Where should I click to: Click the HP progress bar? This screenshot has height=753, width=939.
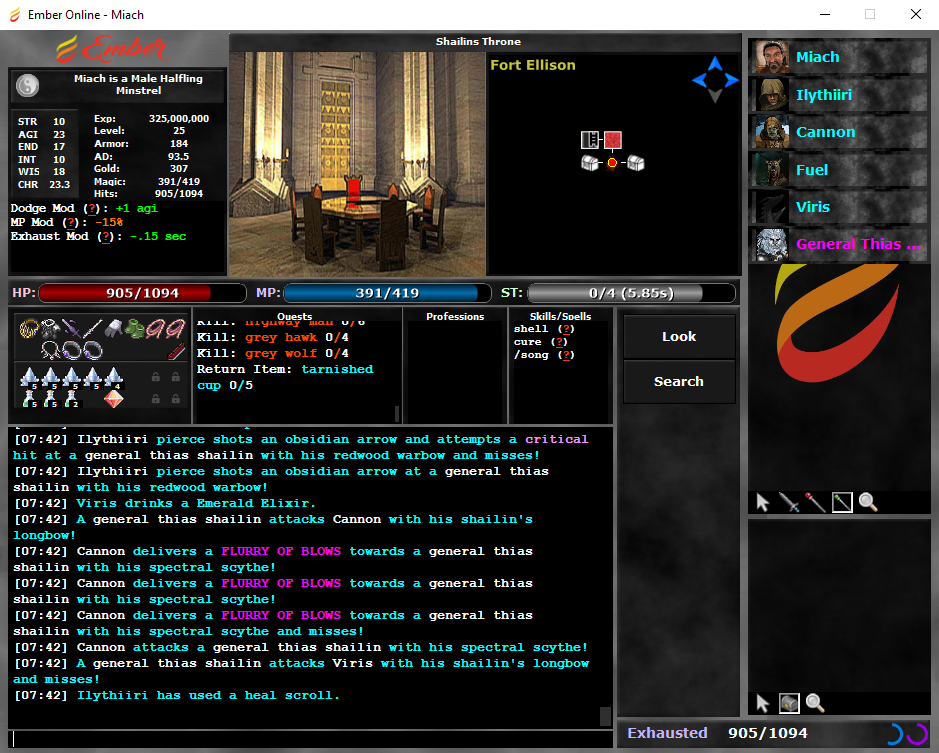(x=140, y=293)
